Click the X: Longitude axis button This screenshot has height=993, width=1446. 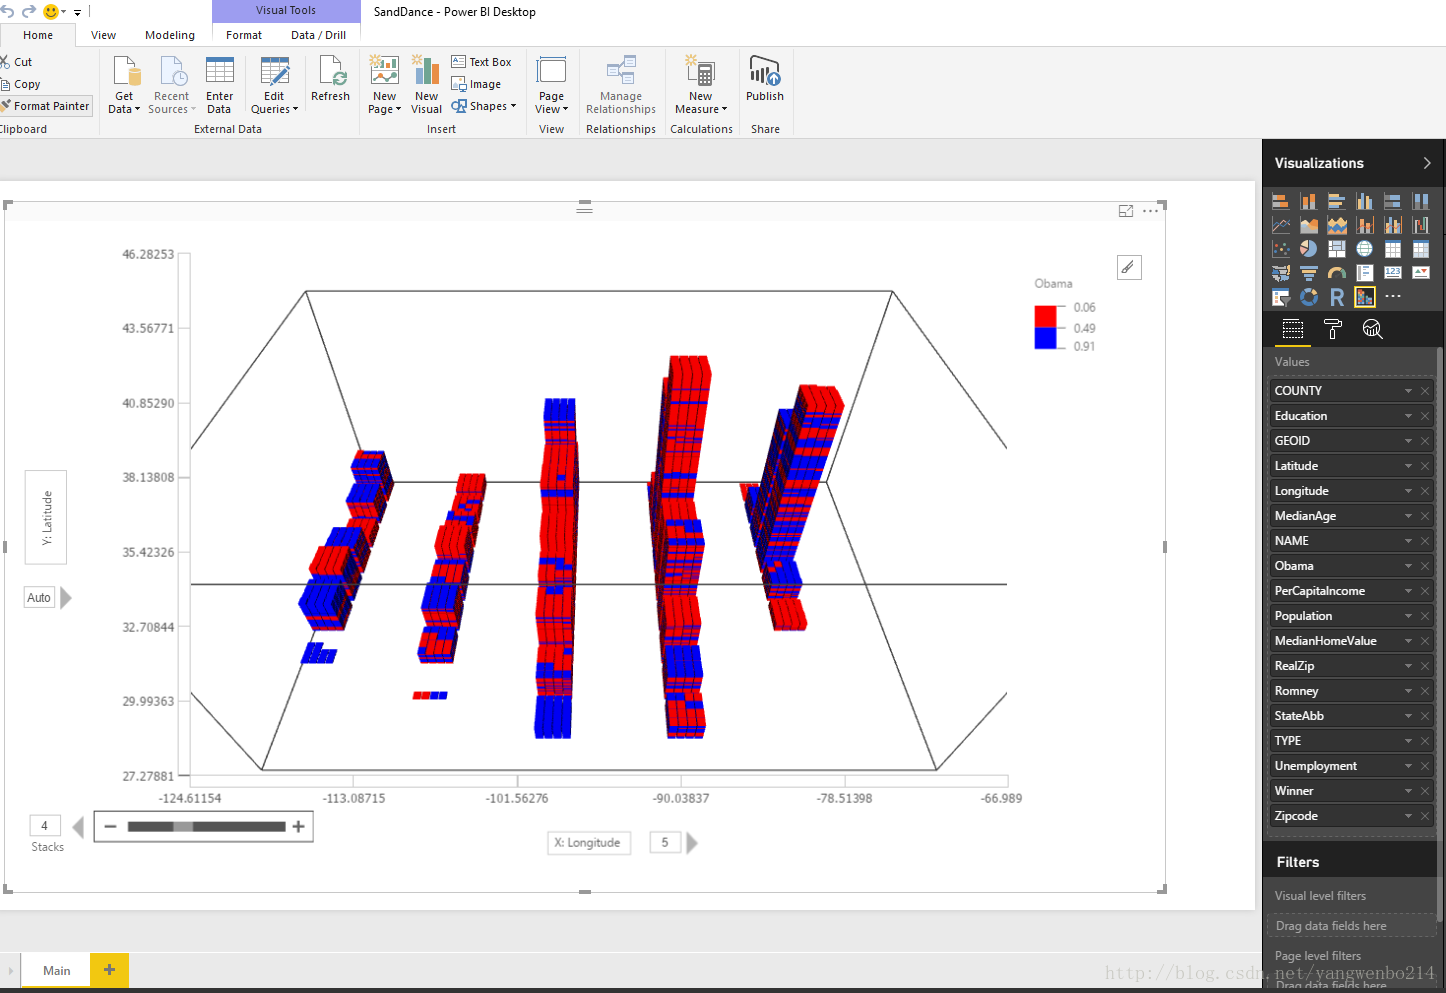[x=589, y=843]
